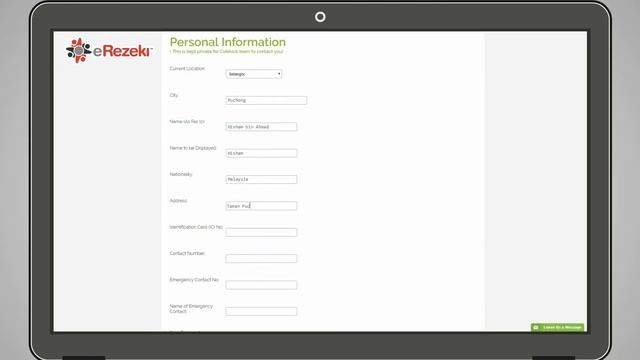Click the envelope icon on the message button

click(536, 327)
